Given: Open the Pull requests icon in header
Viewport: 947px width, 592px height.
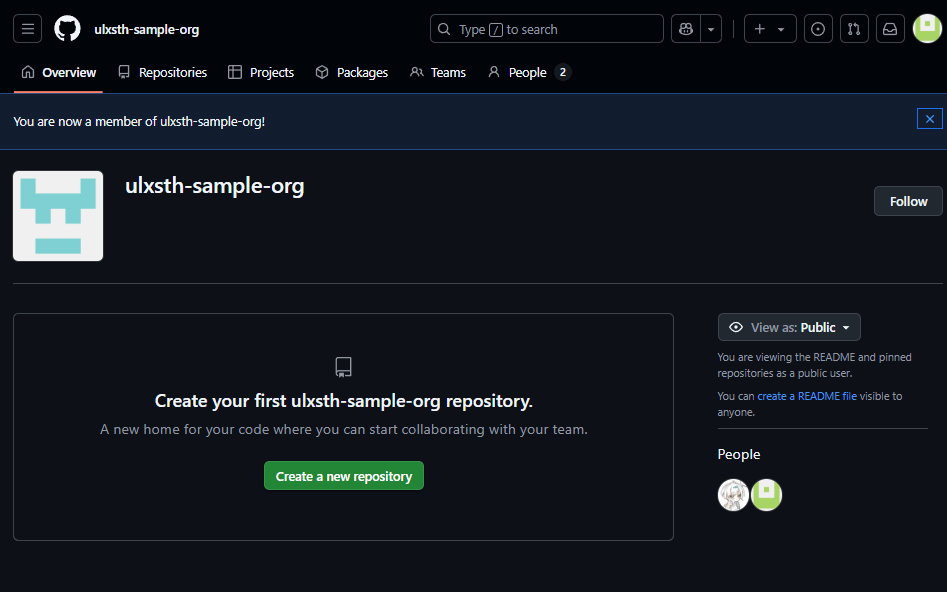Looking at the screenshot, I should pos(854,29).
